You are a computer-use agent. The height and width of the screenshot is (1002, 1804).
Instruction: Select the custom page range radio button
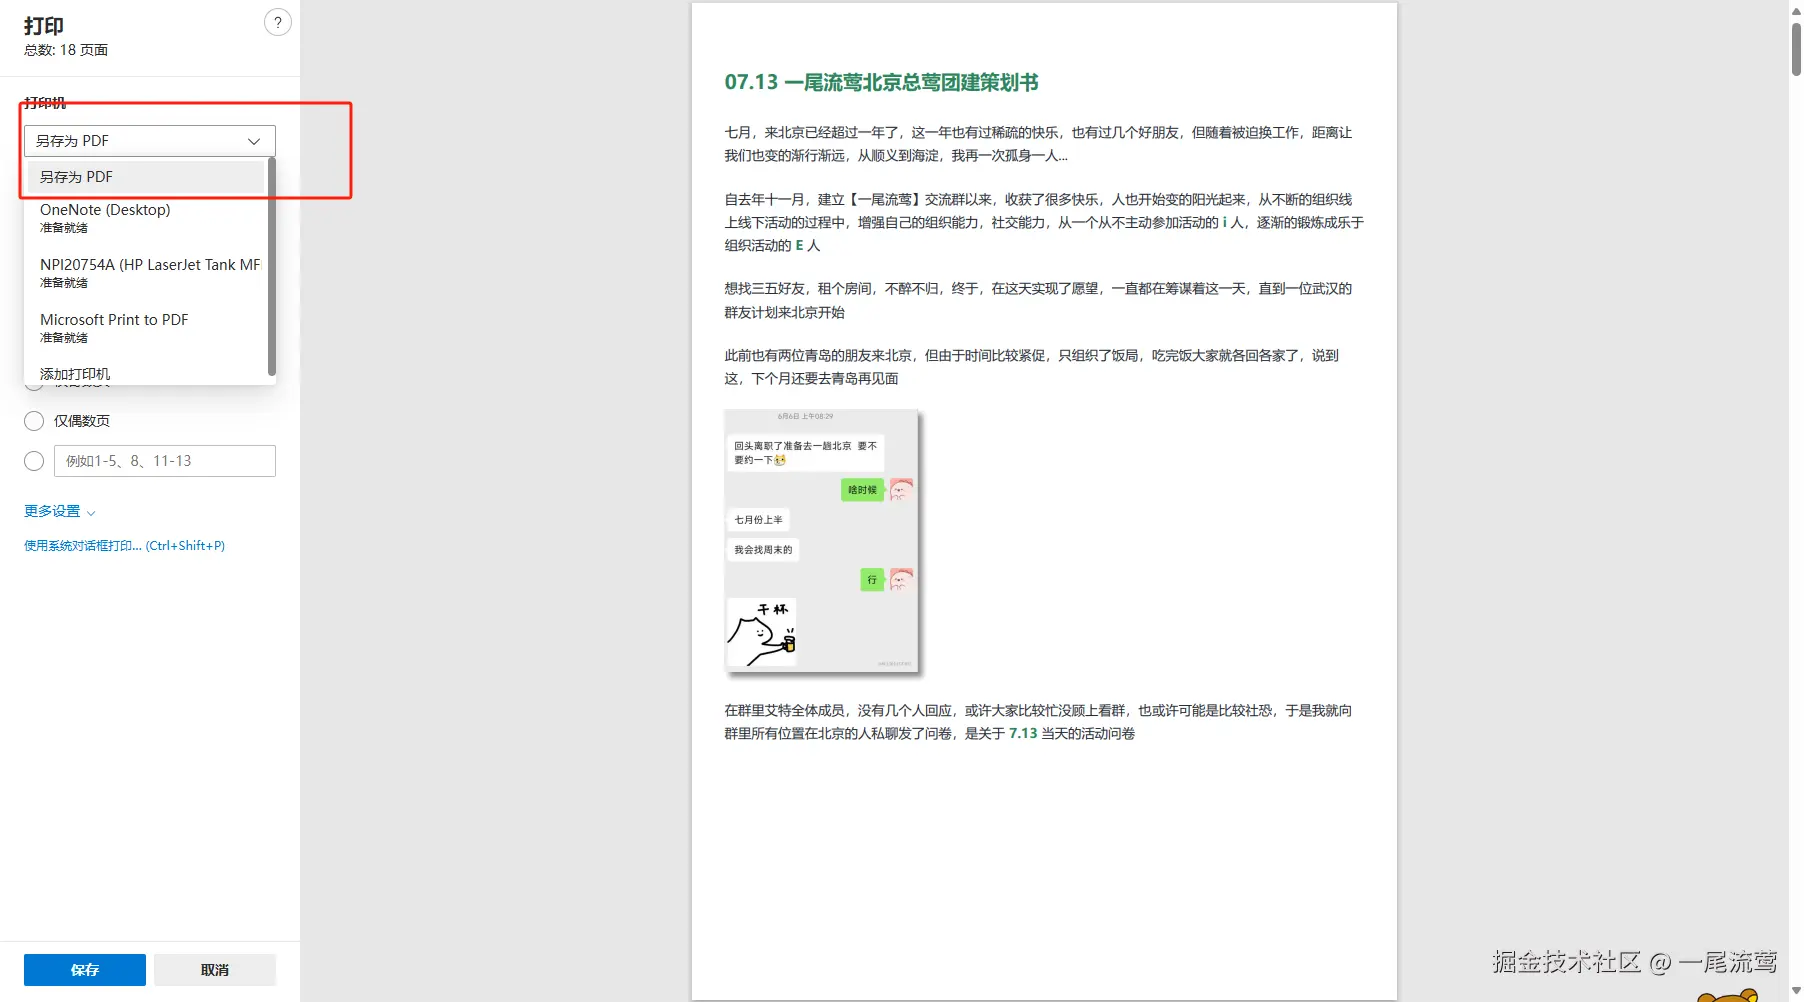(x=34, y=461)
